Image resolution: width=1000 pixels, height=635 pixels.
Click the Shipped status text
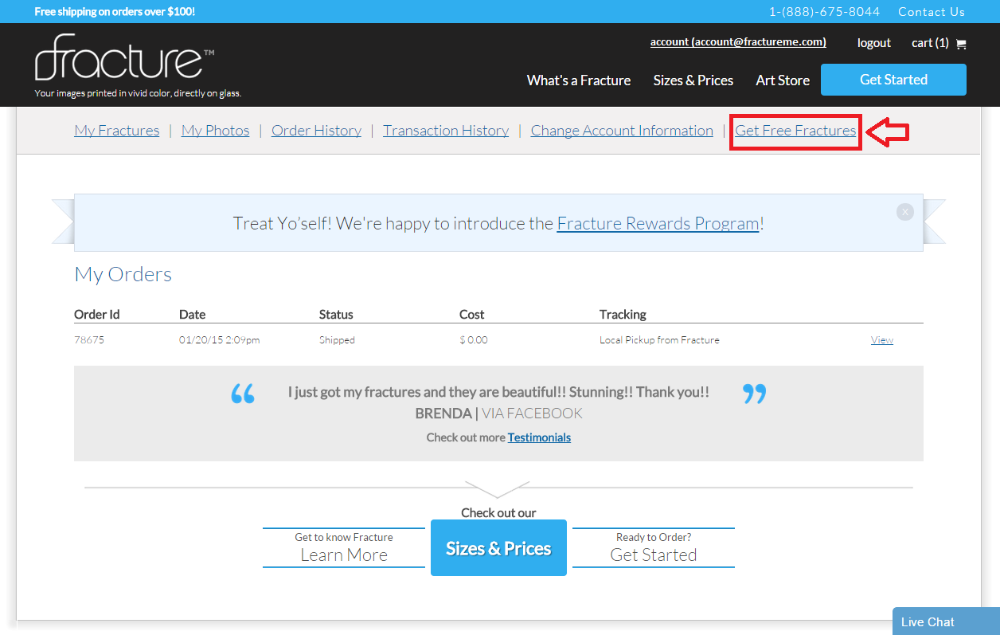(337, 340)
